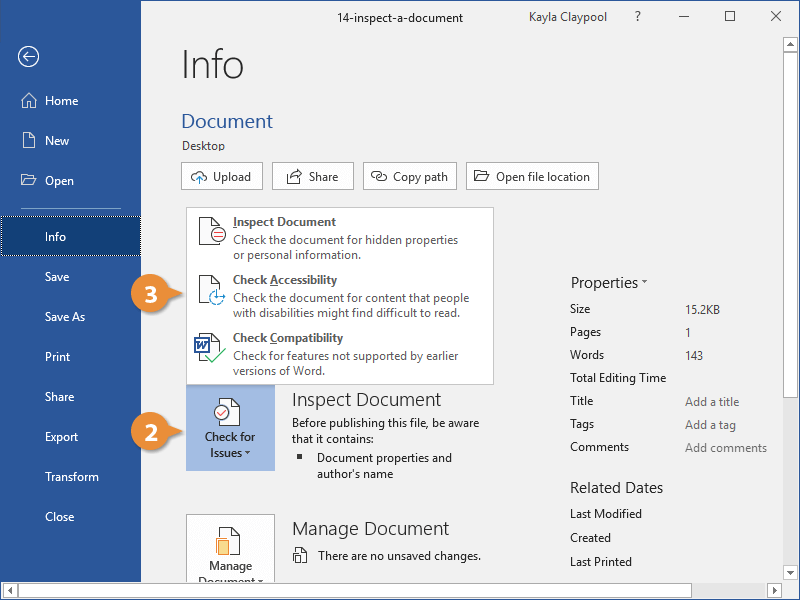Select the Check Accessibility icon

point(212,290)
